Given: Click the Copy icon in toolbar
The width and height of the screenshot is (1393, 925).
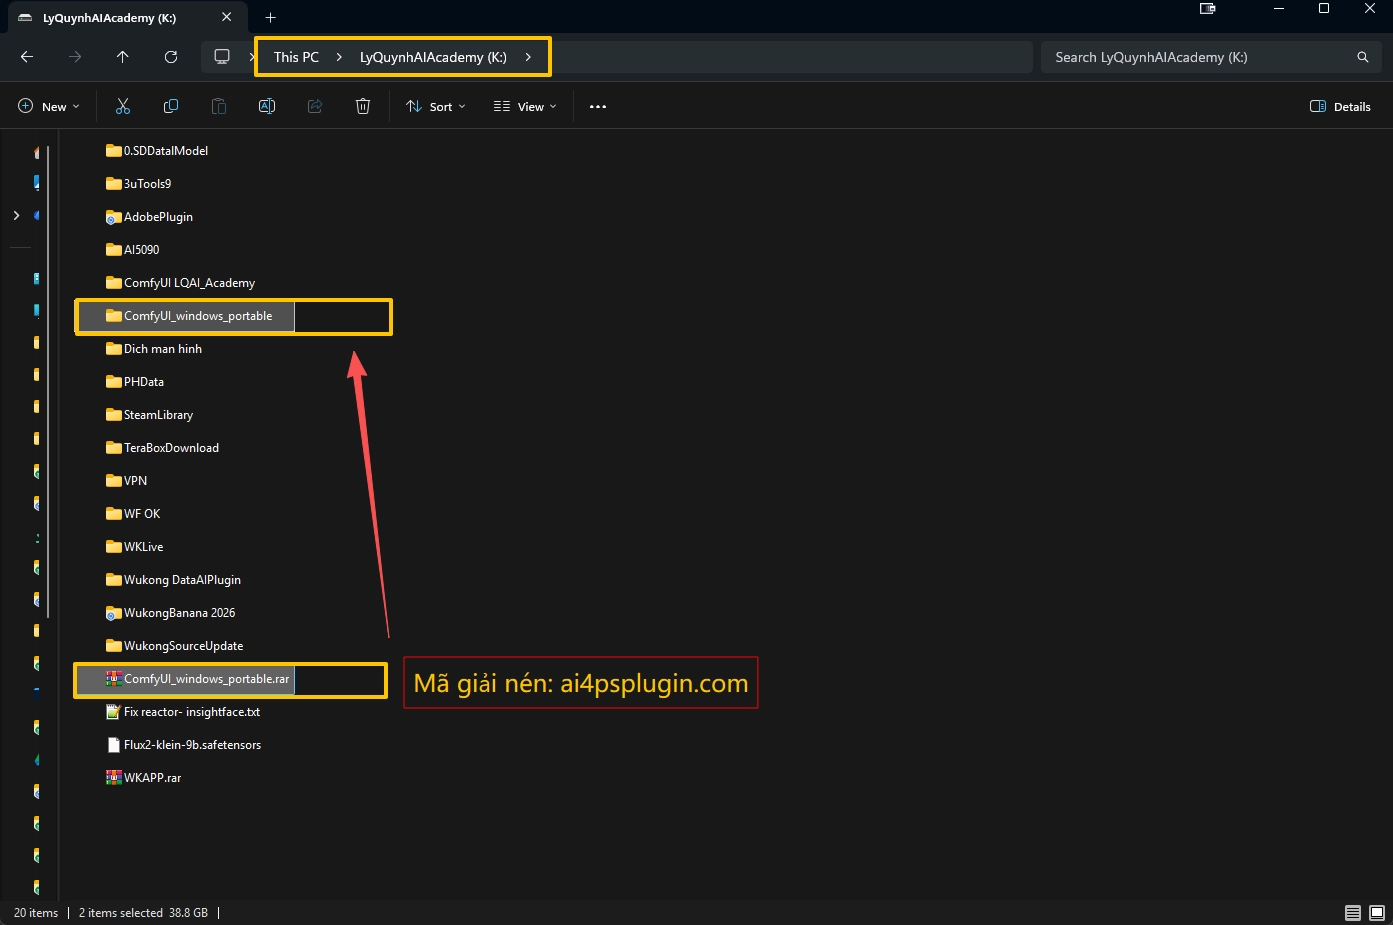Looking at the screenshot, I should coord(171,106).
